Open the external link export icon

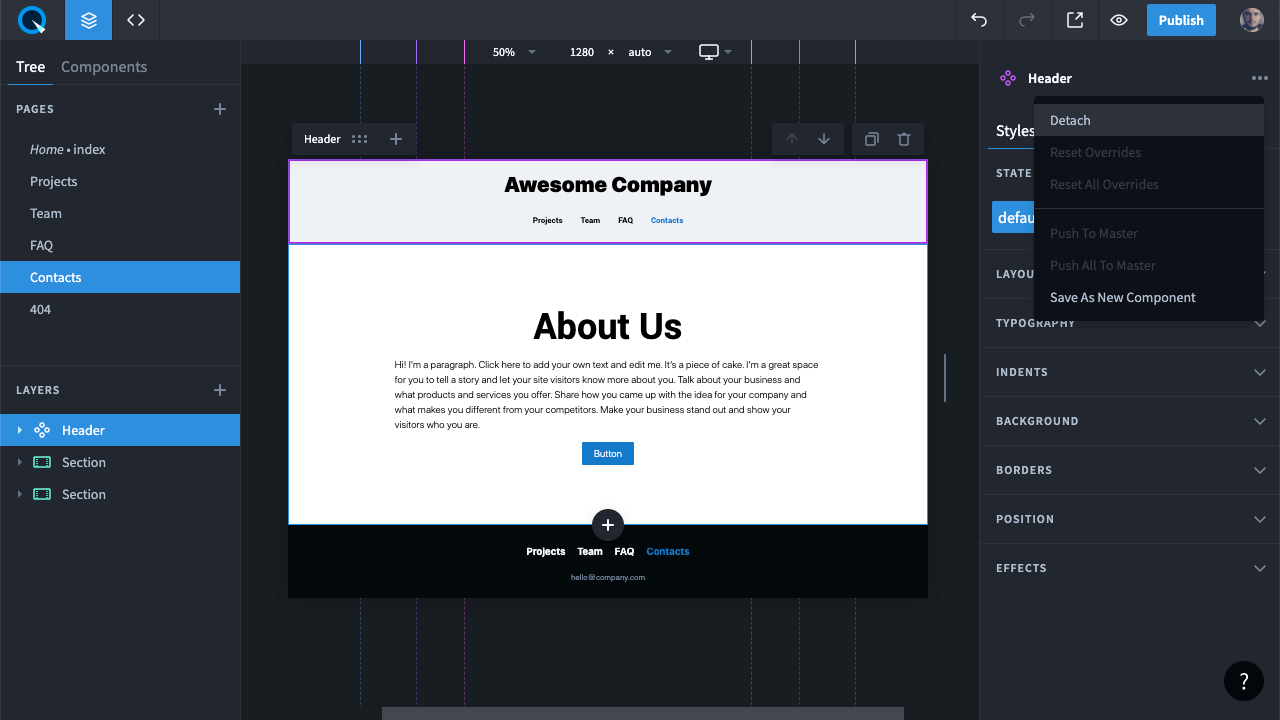coord(1075,20)
